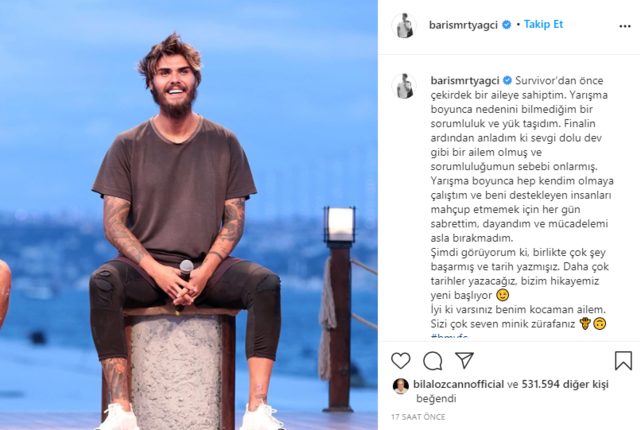
Task: Like the post with the heart icon
Action: pos(400,361)
